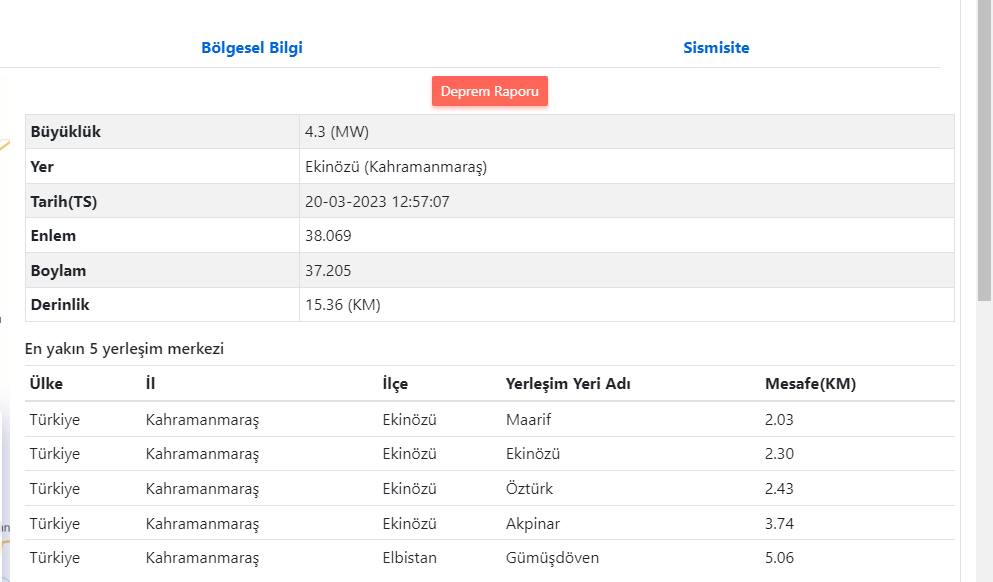
Task: Click the Akpinar settlement name
Action: click(x=533, y=523)
